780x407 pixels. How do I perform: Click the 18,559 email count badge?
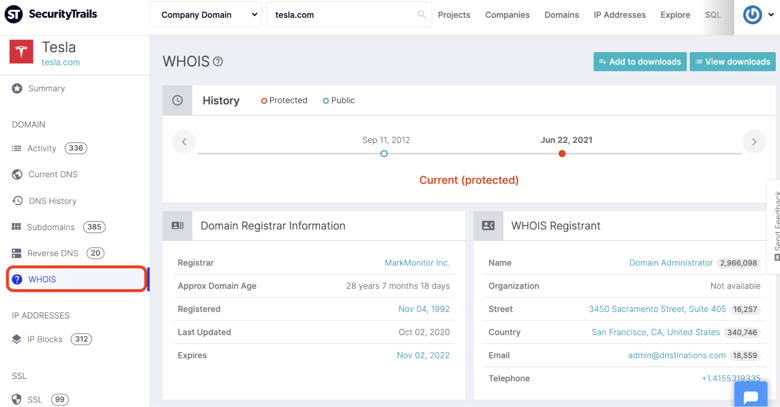(745, 355)
